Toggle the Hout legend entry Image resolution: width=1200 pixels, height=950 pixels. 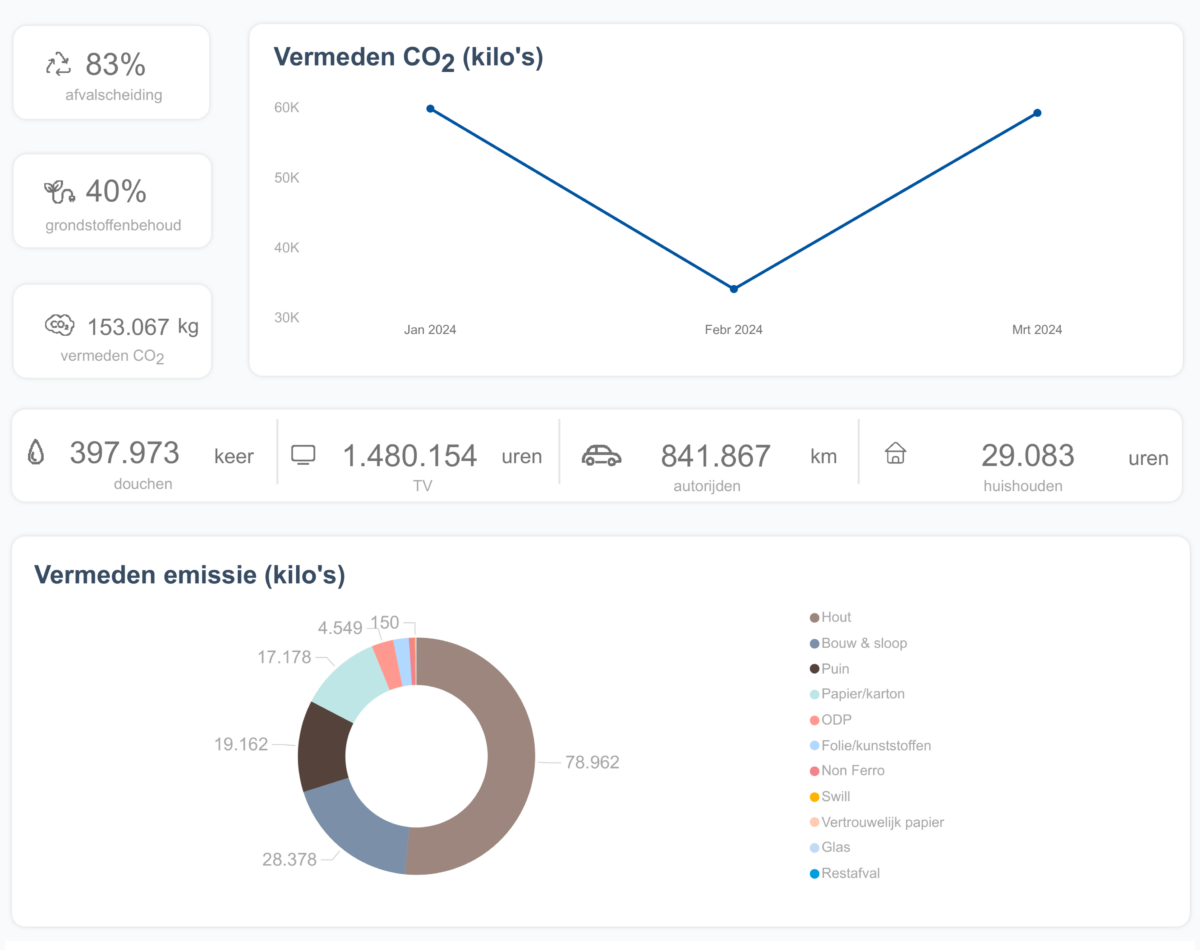[x=836, y=617]
